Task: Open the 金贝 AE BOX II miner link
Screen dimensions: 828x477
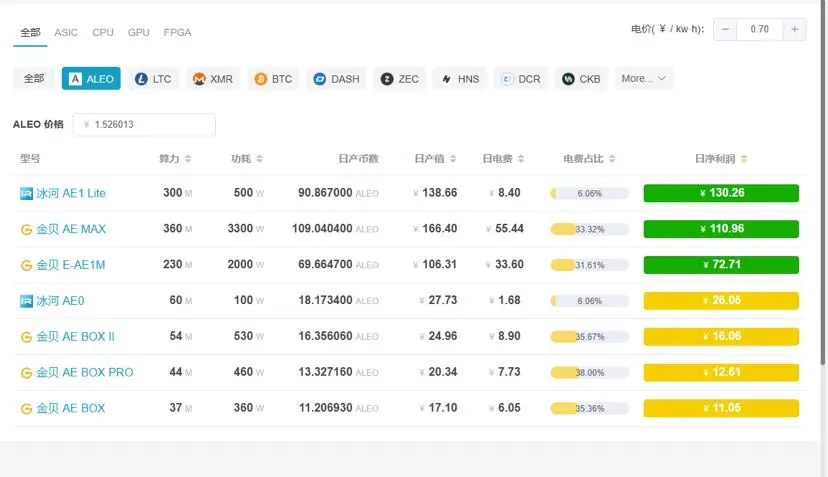Action: (x=75, y=337)
